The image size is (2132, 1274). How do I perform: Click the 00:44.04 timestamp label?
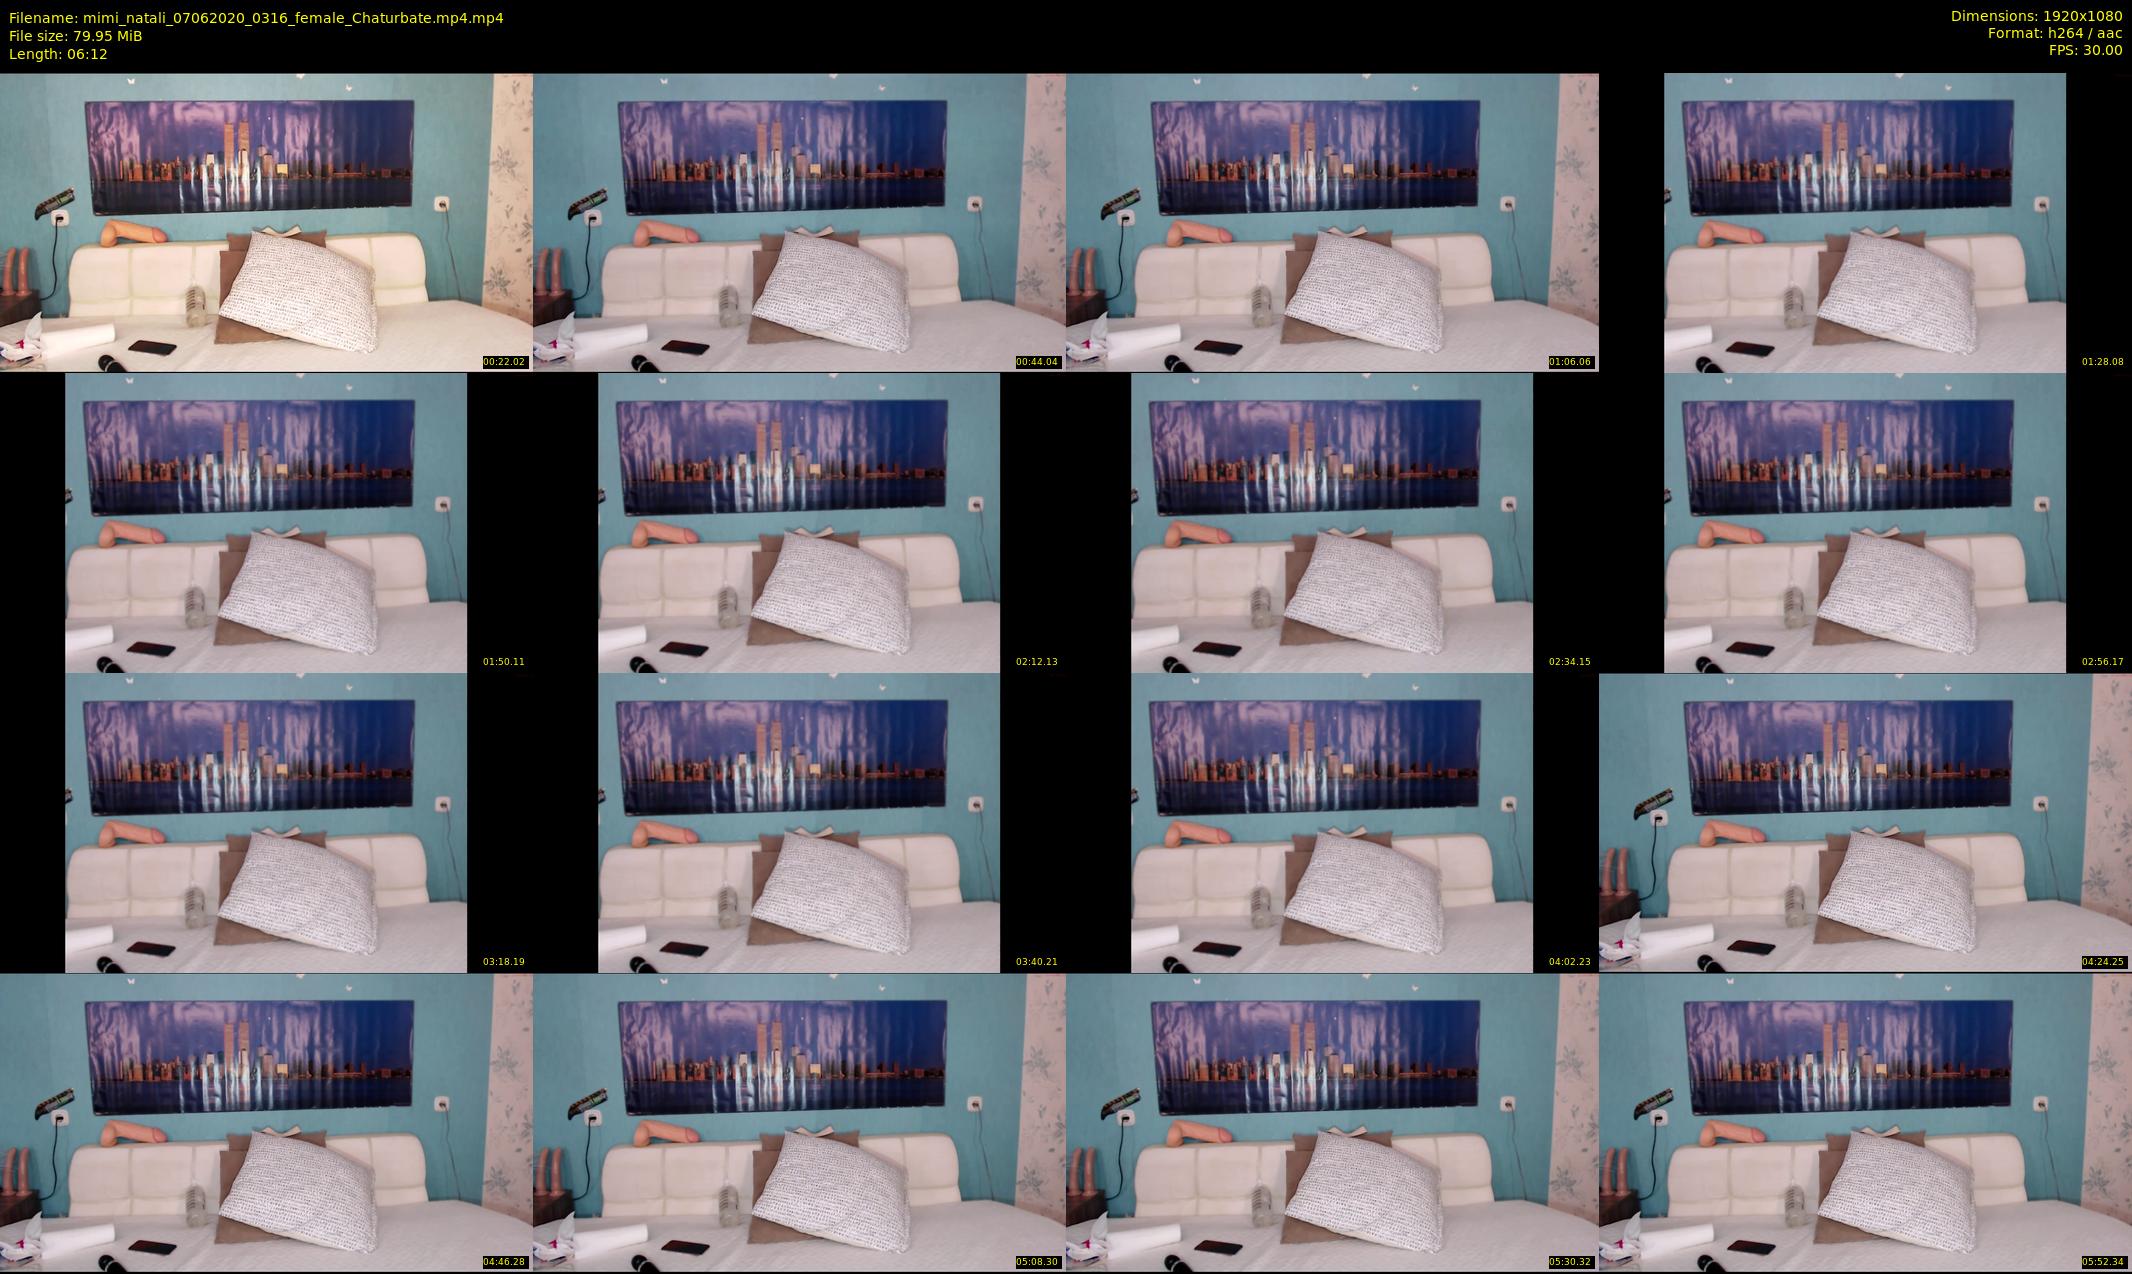coord(1037,362)
